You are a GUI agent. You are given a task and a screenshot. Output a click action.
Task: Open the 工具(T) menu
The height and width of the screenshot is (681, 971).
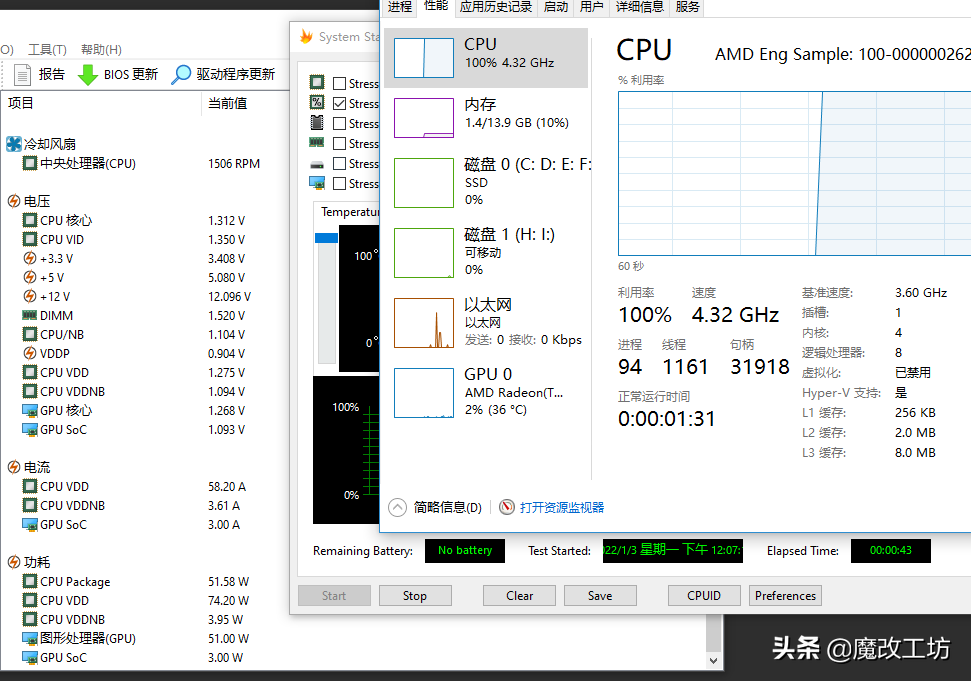[47, 50]
